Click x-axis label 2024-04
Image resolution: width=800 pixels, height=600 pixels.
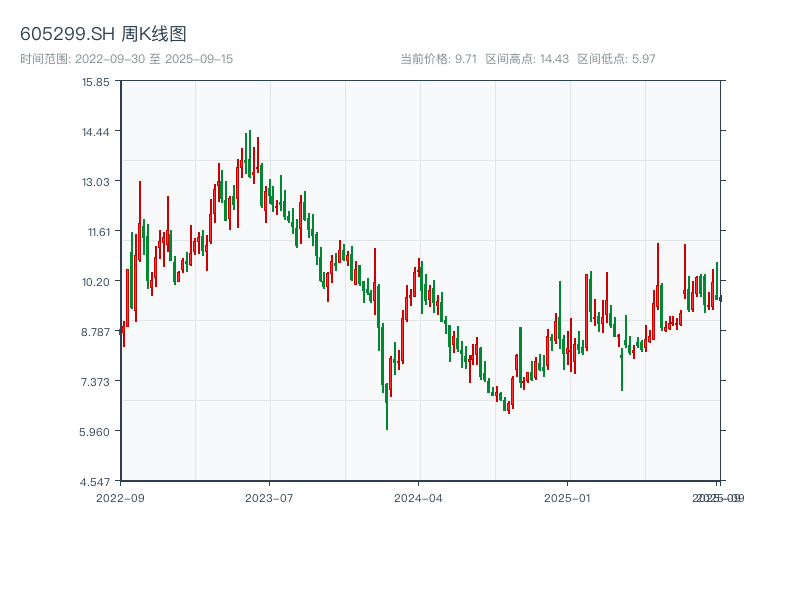(418, 498)
